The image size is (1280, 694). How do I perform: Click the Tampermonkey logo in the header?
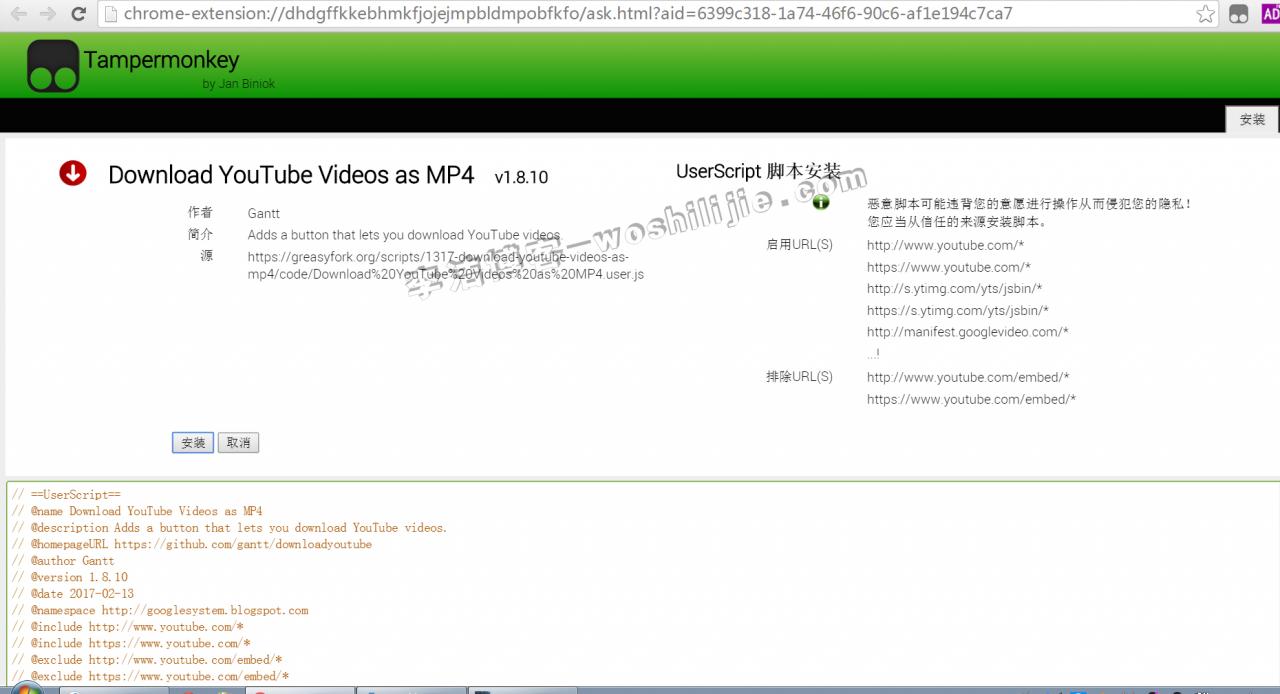click(x=53, y=66)
